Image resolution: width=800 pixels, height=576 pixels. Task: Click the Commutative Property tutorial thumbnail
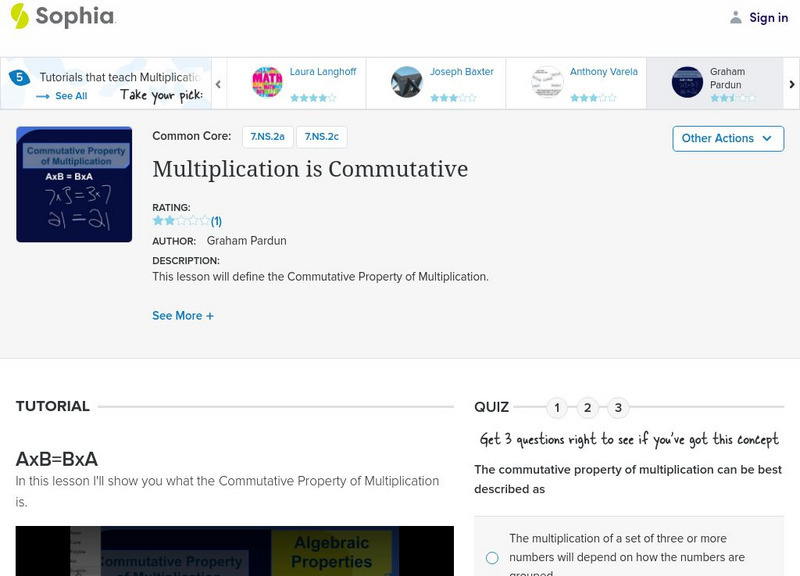click(73, 184)
